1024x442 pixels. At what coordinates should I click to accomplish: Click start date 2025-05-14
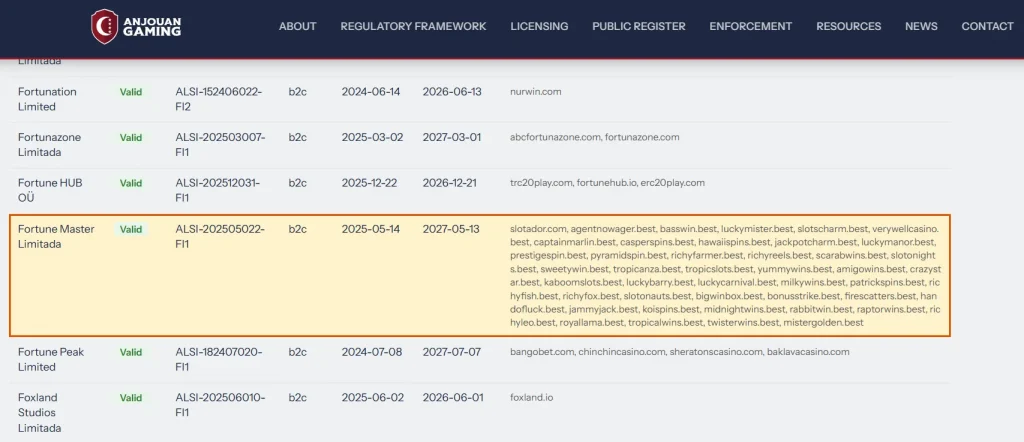(x=371, y=230)
